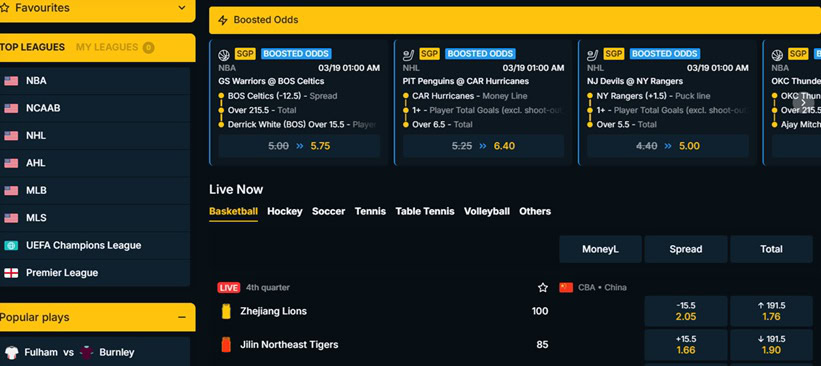The width and height of the screenshot is (821, 366).
Task: Select the boosted 6.40 odds button
Action: (x=483, y=146)
